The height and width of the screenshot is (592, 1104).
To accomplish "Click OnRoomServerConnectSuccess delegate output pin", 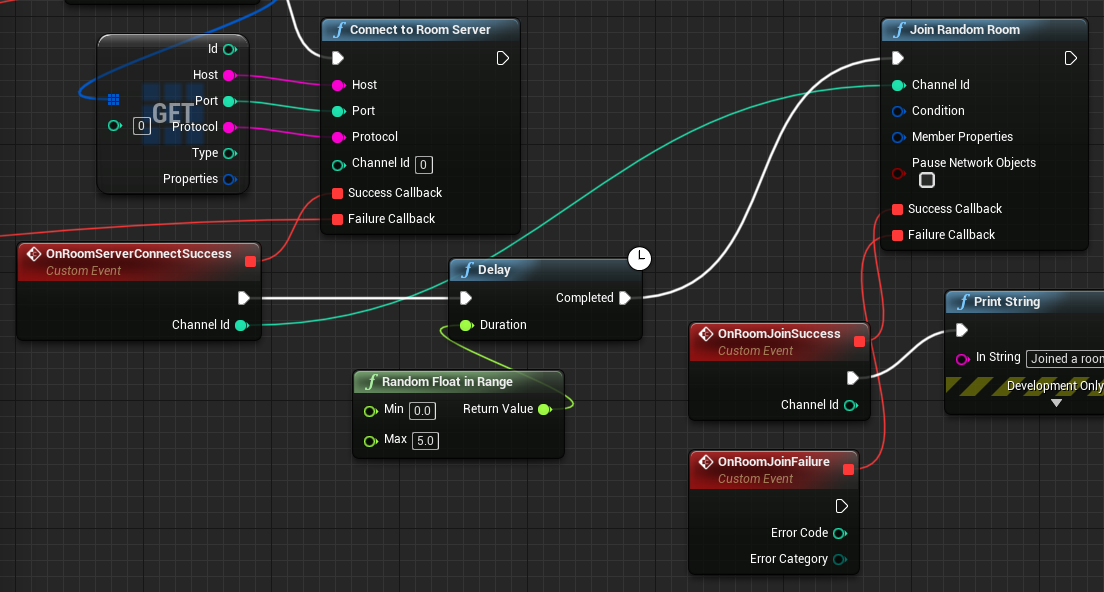I will tap(250, 262).
